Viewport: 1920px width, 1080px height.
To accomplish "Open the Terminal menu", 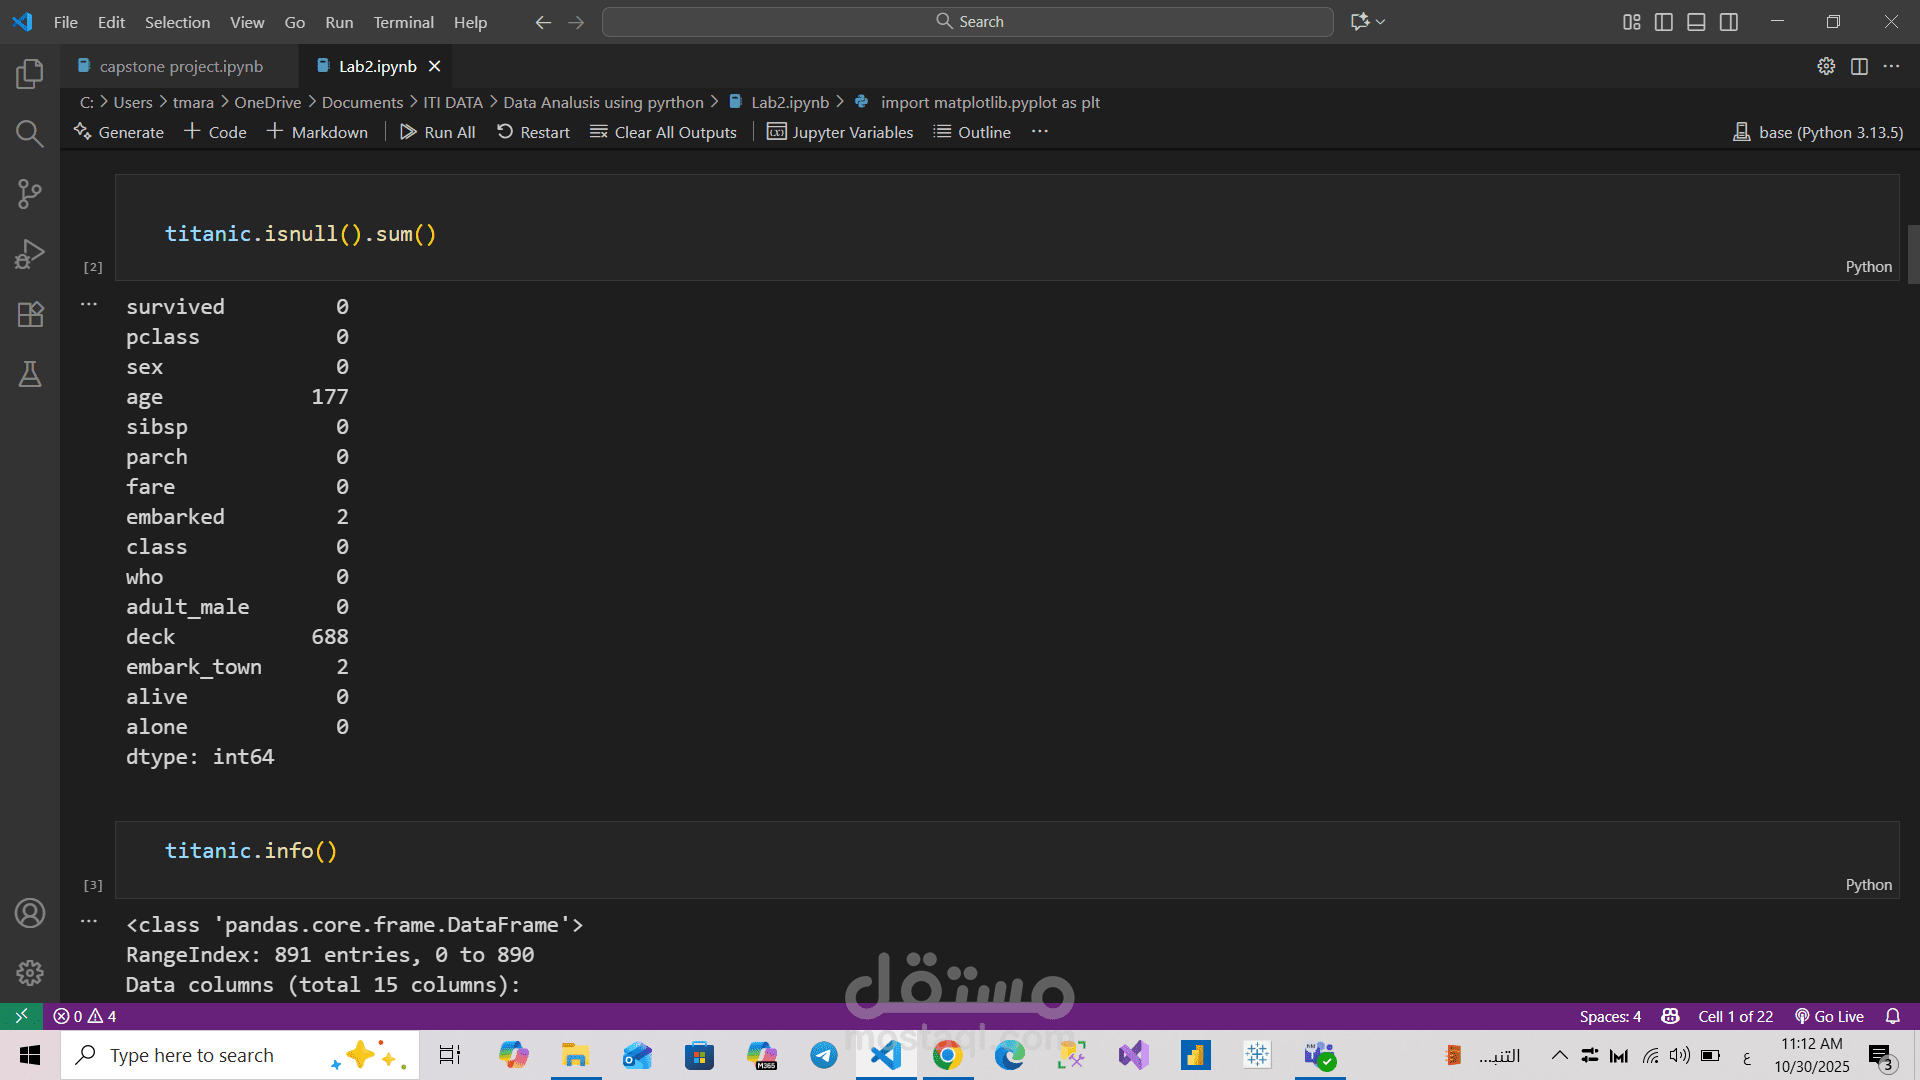I will point(403,22).
